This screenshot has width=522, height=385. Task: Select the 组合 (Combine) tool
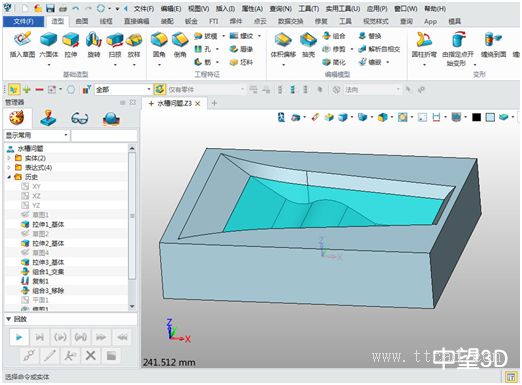pos(334,36)
